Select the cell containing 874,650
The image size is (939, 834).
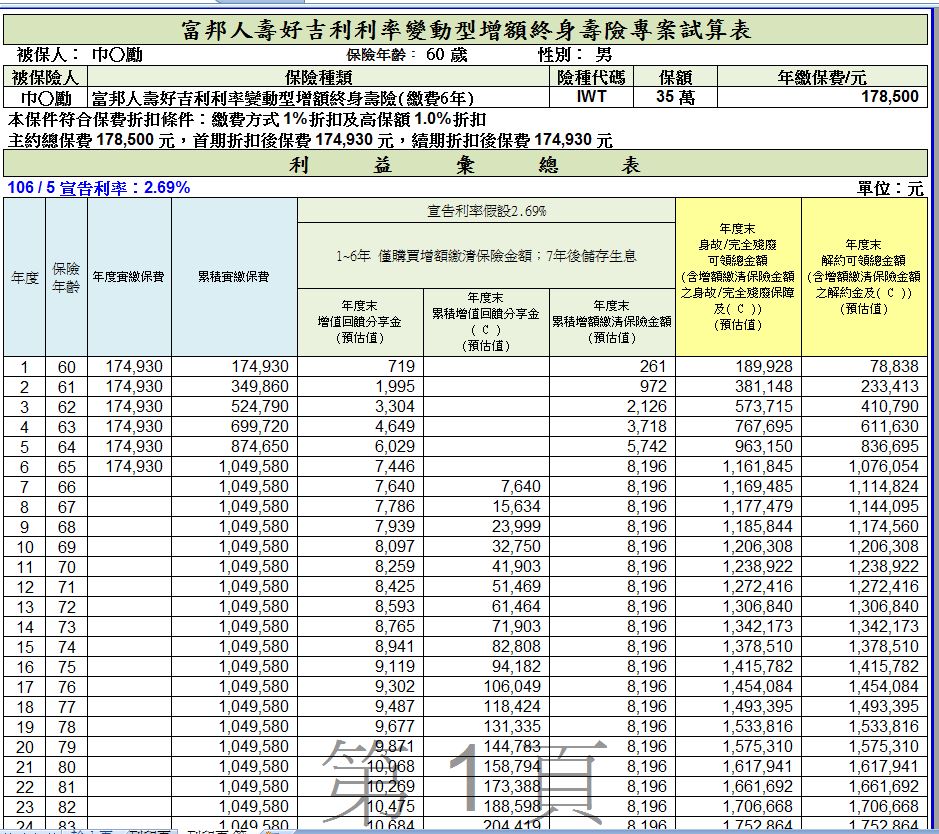tap(234, 447)
